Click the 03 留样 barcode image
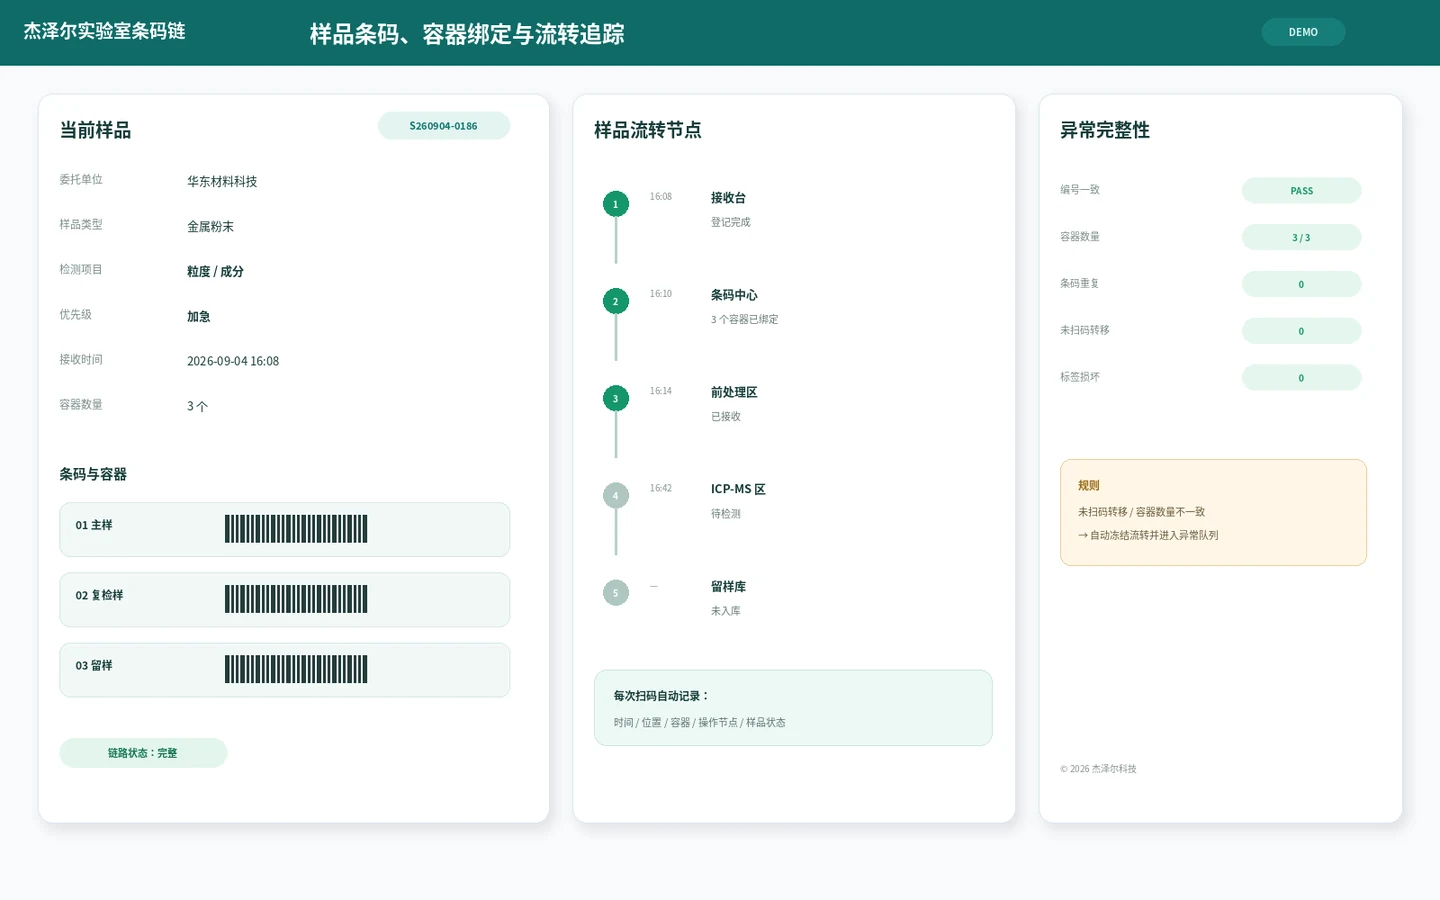This screenshot has height=900, width=1440. point(296,669)
